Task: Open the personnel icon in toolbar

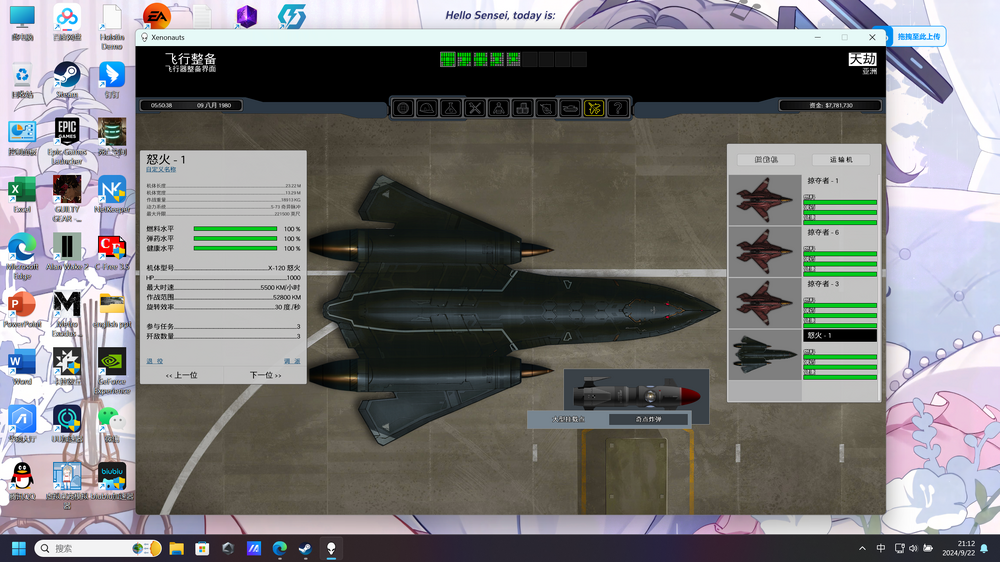Action: pyautogui.click(x=498, y=108)
